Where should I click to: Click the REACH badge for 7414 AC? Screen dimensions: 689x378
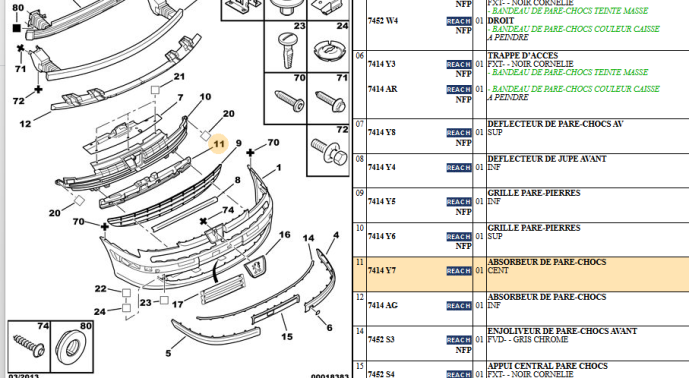459,305
